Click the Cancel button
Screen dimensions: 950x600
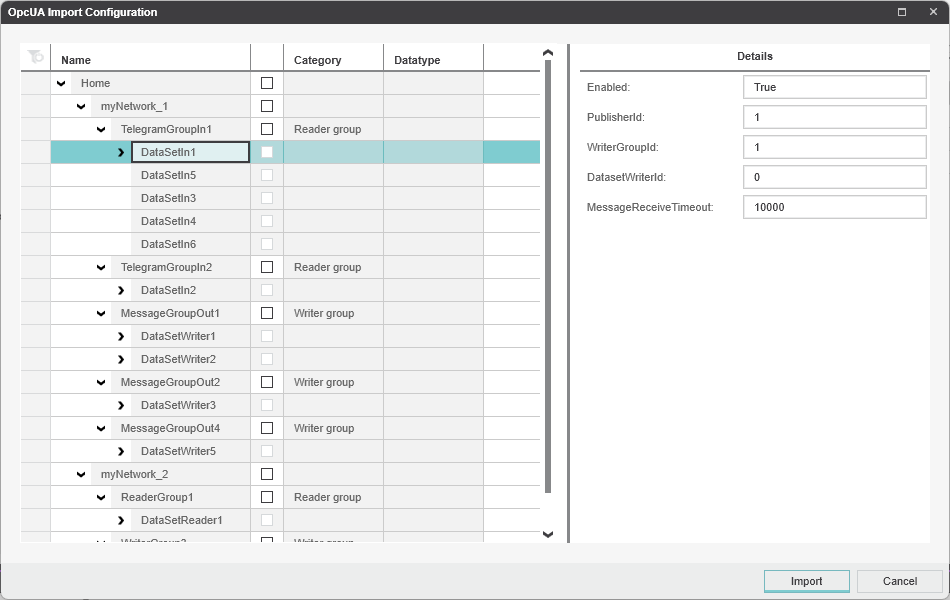pyautogui.click(x=899, y=581)
